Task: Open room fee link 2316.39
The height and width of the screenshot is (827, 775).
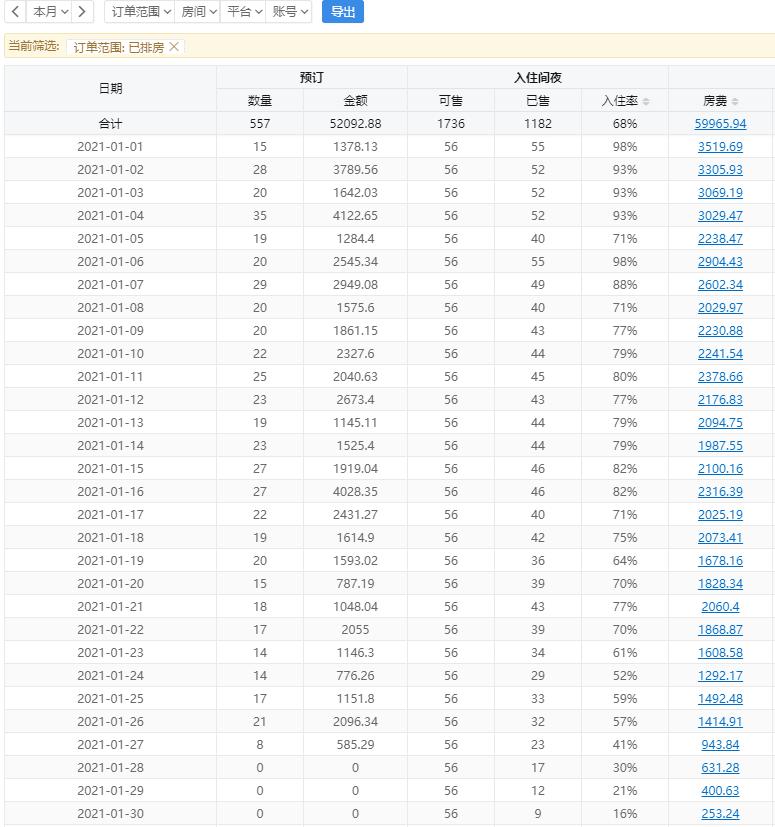Action: pyautogui.click(x=720, y=492)
